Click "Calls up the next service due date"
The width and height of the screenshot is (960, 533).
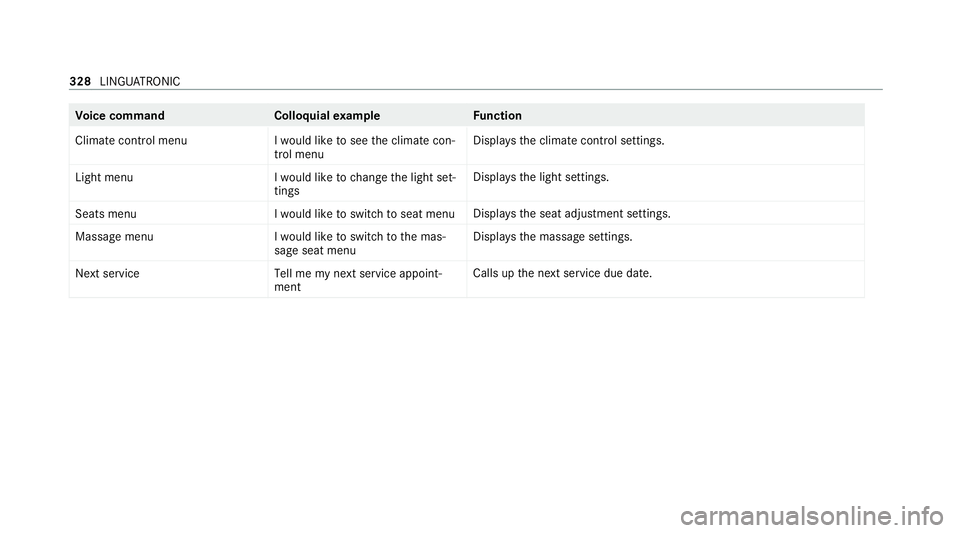click(x=563, y=273)
